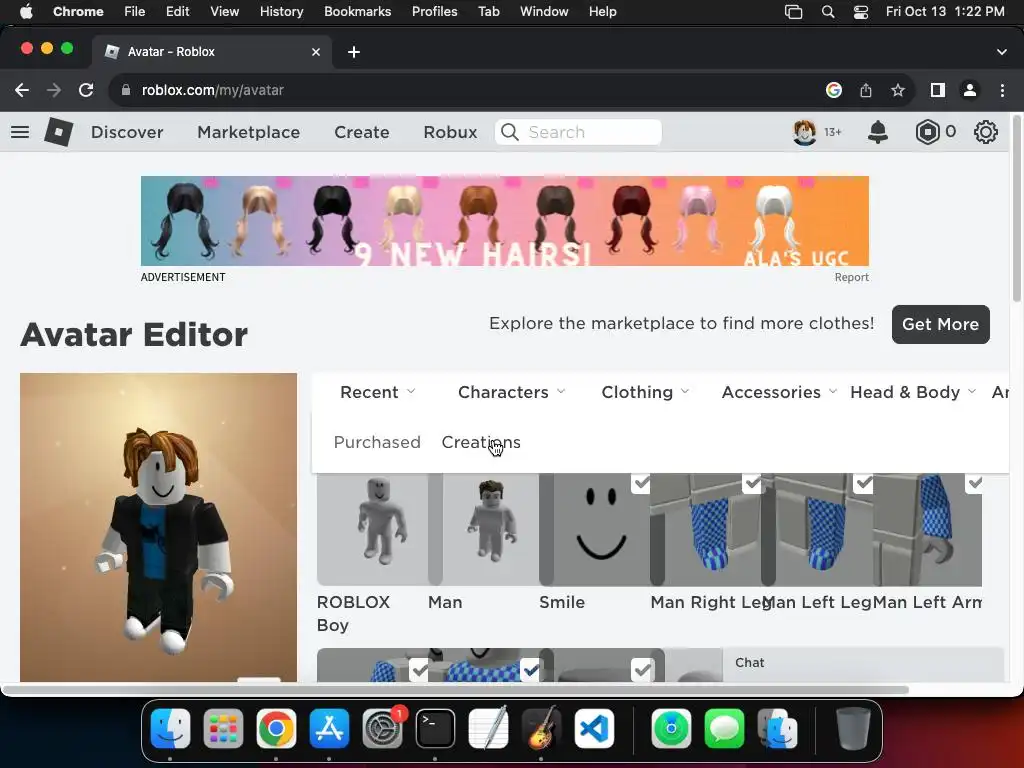
Task: Click the avatar 3D preview image
Action: [x=158, y=528]
